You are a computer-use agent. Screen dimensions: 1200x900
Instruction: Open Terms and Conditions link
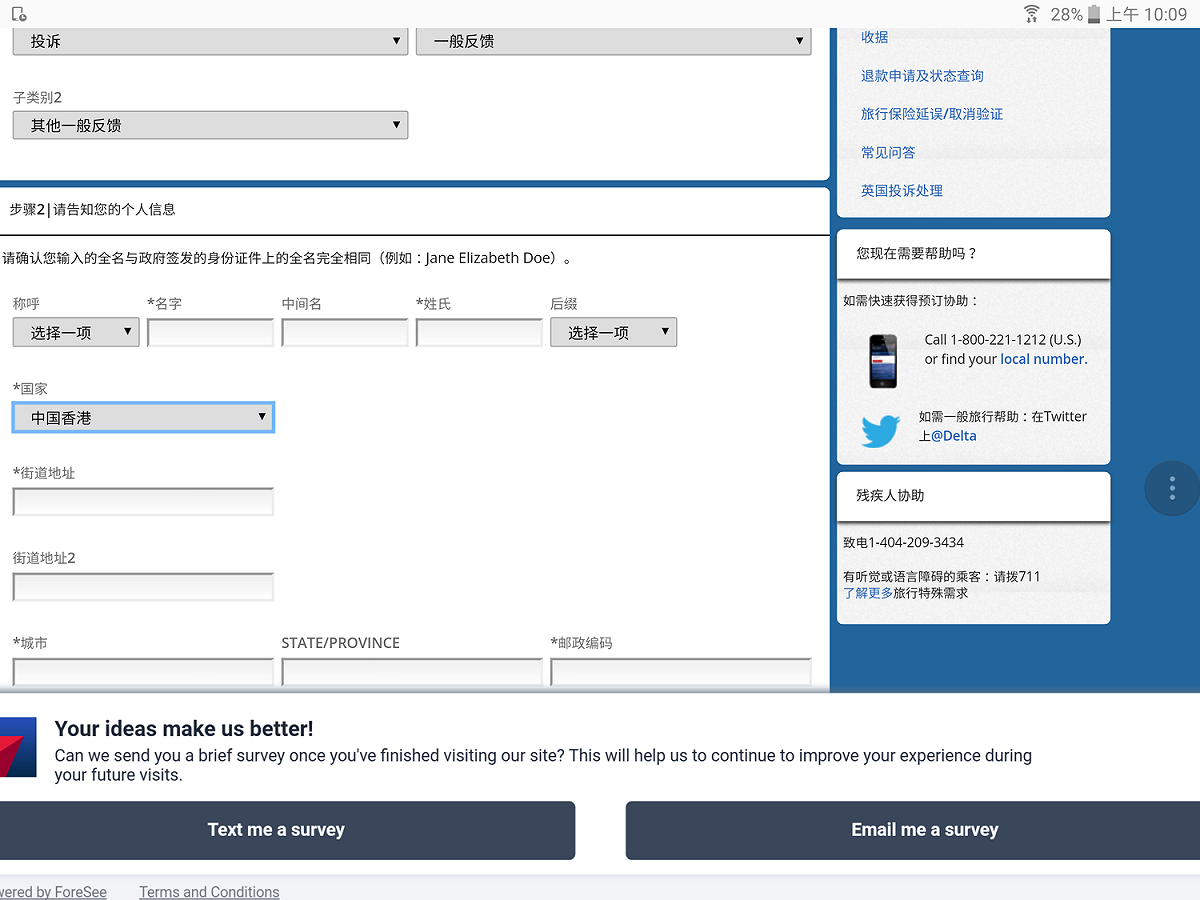click(x=209, y=892)
